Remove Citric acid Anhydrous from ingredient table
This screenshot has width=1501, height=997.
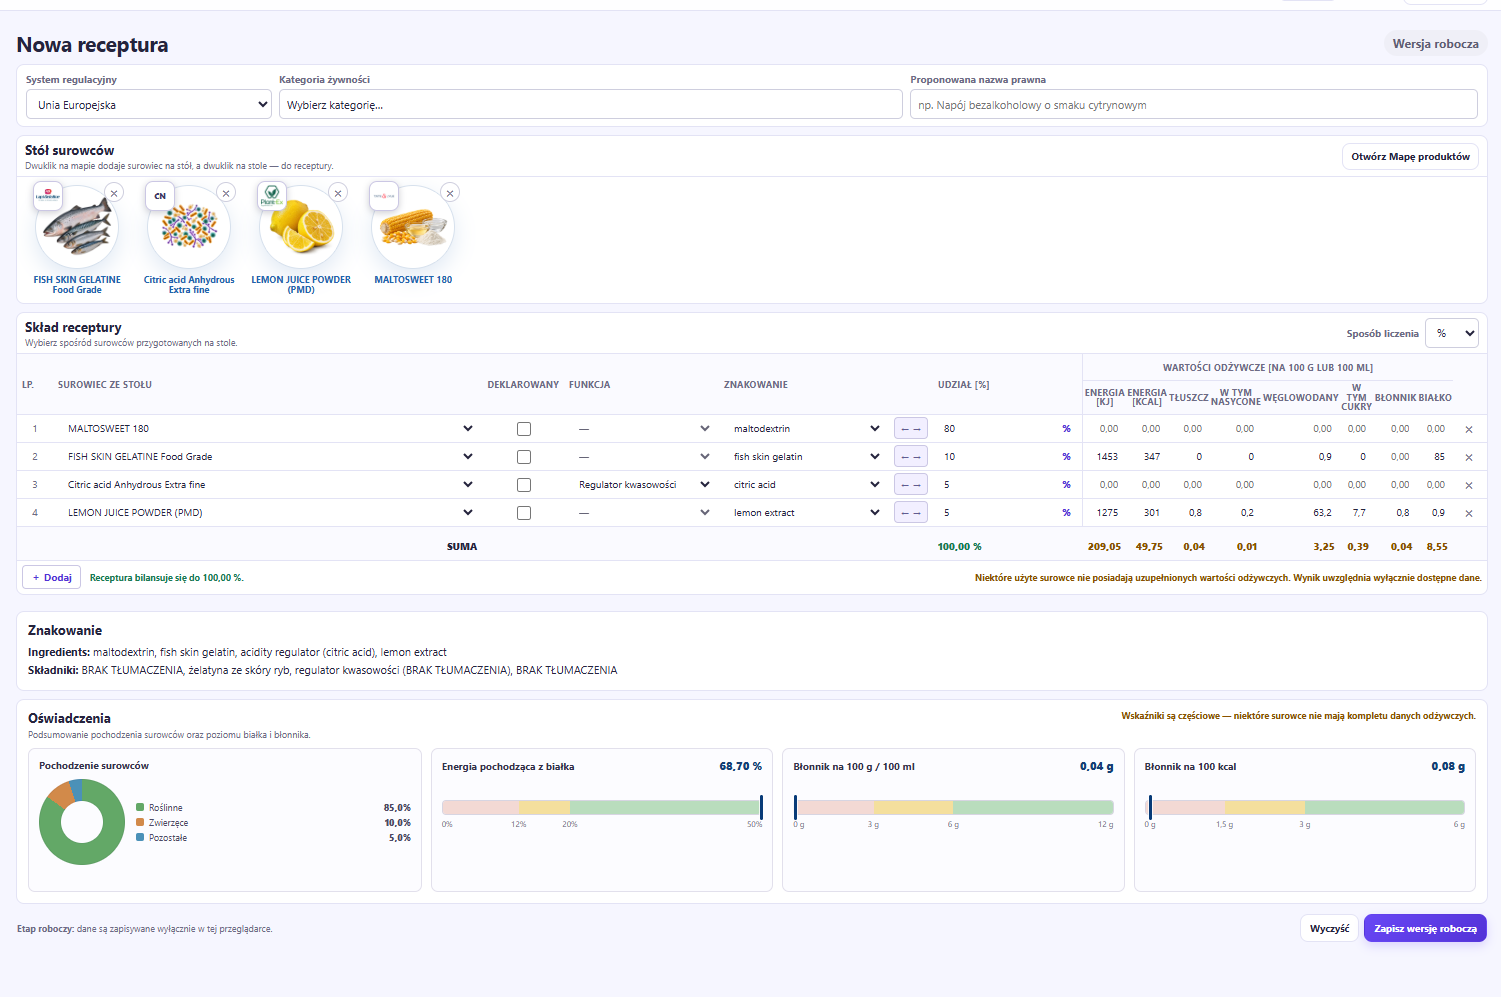tap(226, 193)
